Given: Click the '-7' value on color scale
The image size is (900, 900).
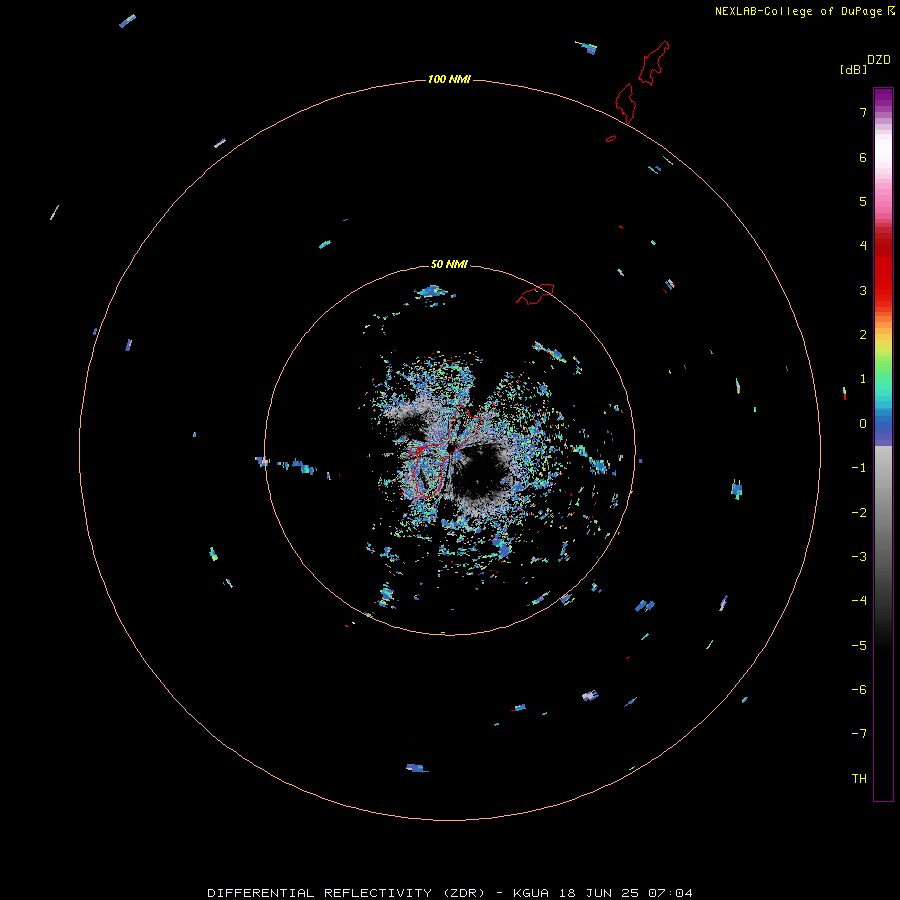Looking at the screenshot, I should click(x=859, y=734).
